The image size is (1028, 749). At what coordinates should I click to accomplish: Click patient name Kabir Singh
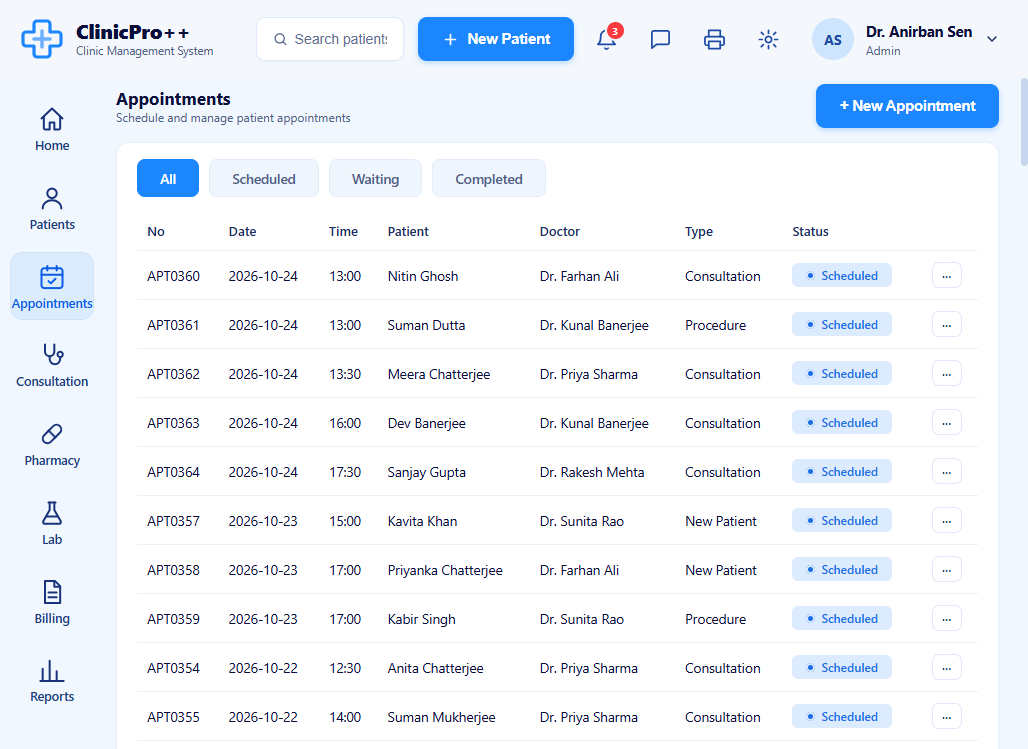pos(422,620)
